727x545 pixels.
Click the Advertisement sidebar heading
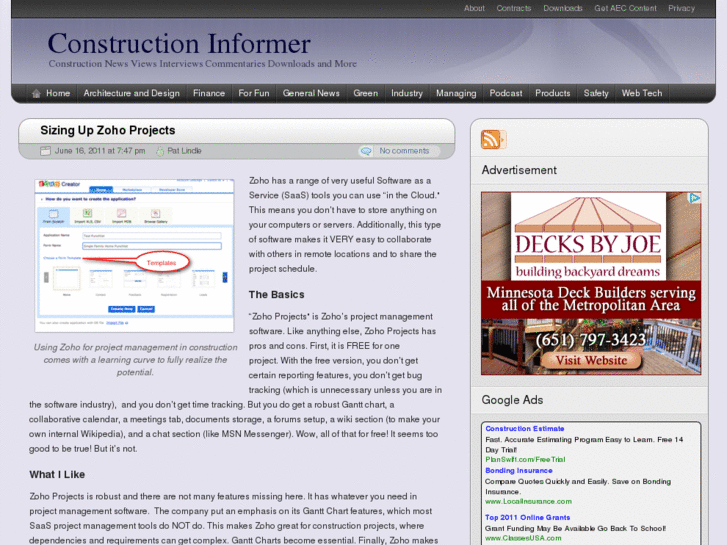(x=519, y=170)
